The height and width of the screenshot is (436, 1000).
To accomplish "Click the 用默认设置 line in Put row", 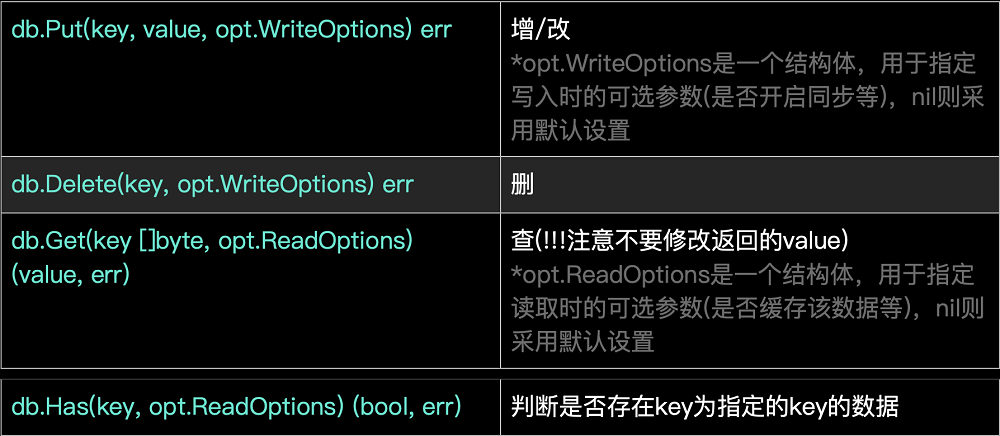I will click(x=571, y=131).
